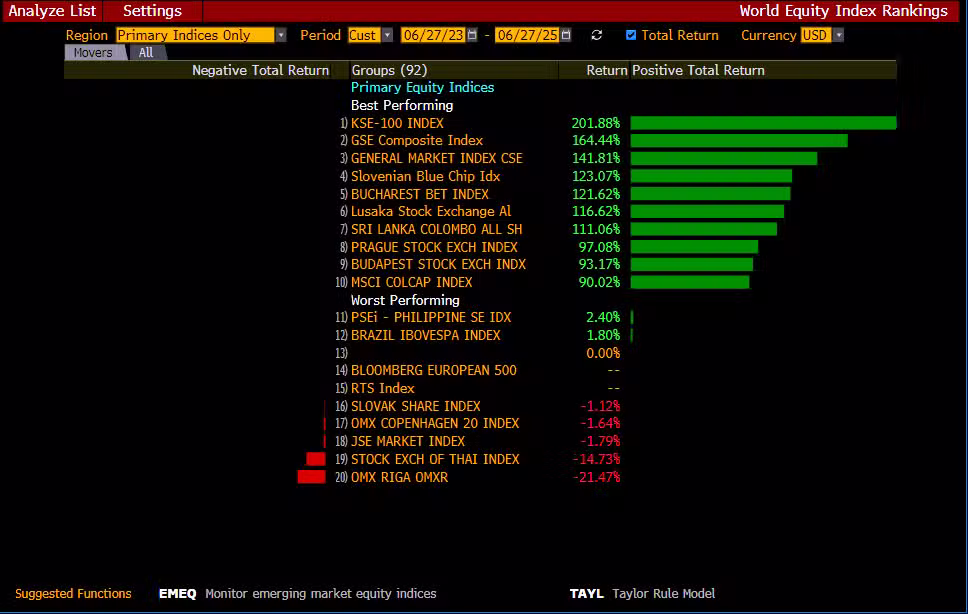Click the Groups (92) column header
The image size is (968, 614).
pyautogui.click(x=389, y=70)
